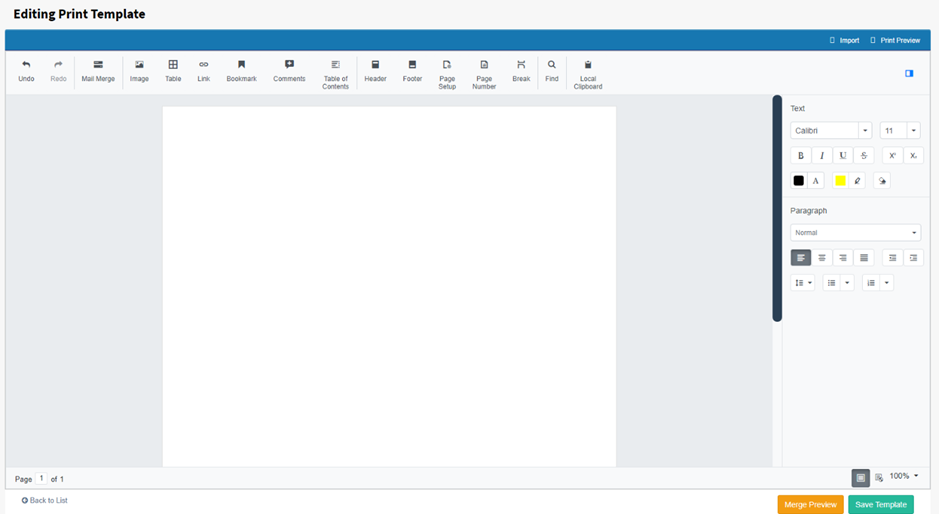Click the yellow highlight color swatch
939x514 pixels.
click(840, 180)
